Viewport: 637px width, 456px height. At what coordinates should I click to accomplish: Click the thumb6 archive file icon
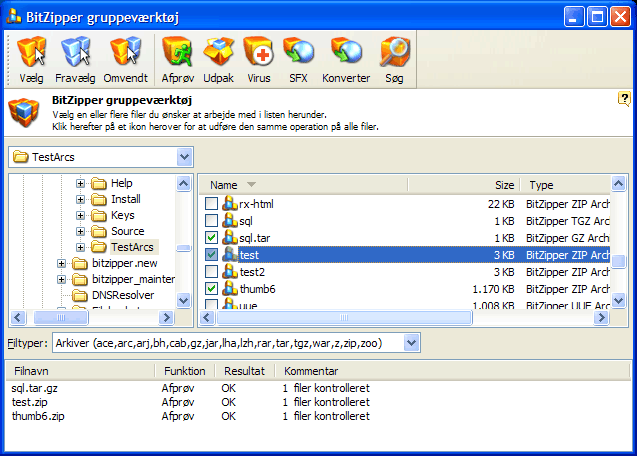tap(230, 289)
